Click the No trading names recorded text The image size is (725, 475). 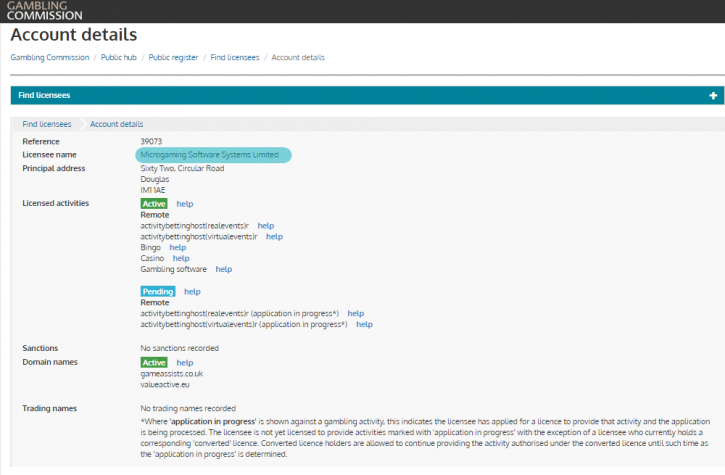[188, 408]
